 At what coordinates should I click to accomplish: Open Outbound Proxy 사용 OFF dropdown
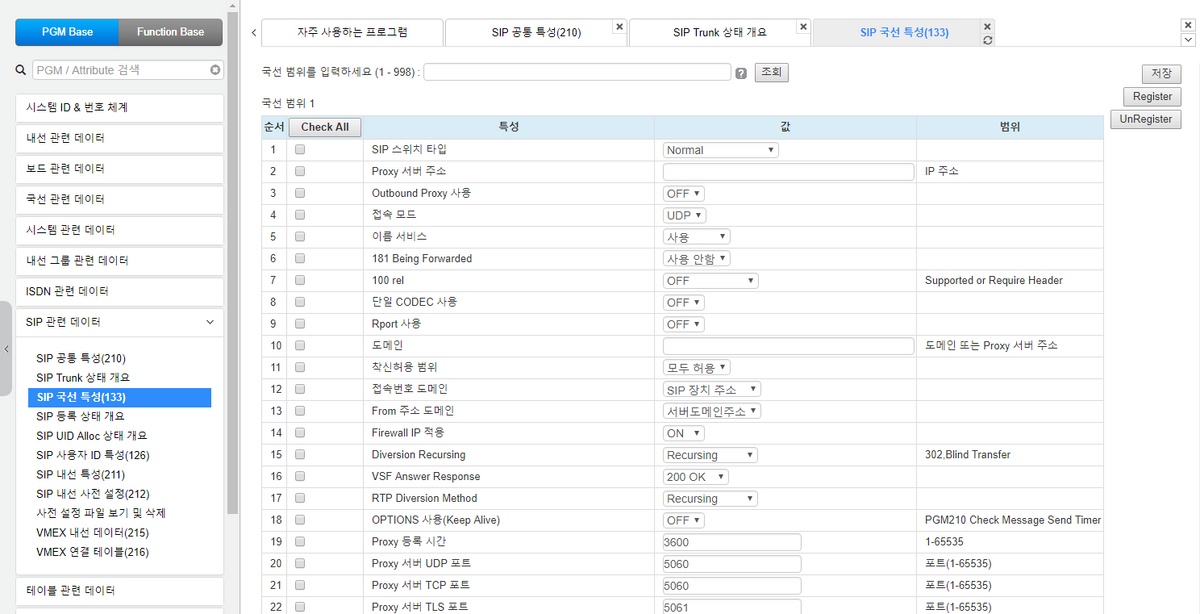[684, 193]
